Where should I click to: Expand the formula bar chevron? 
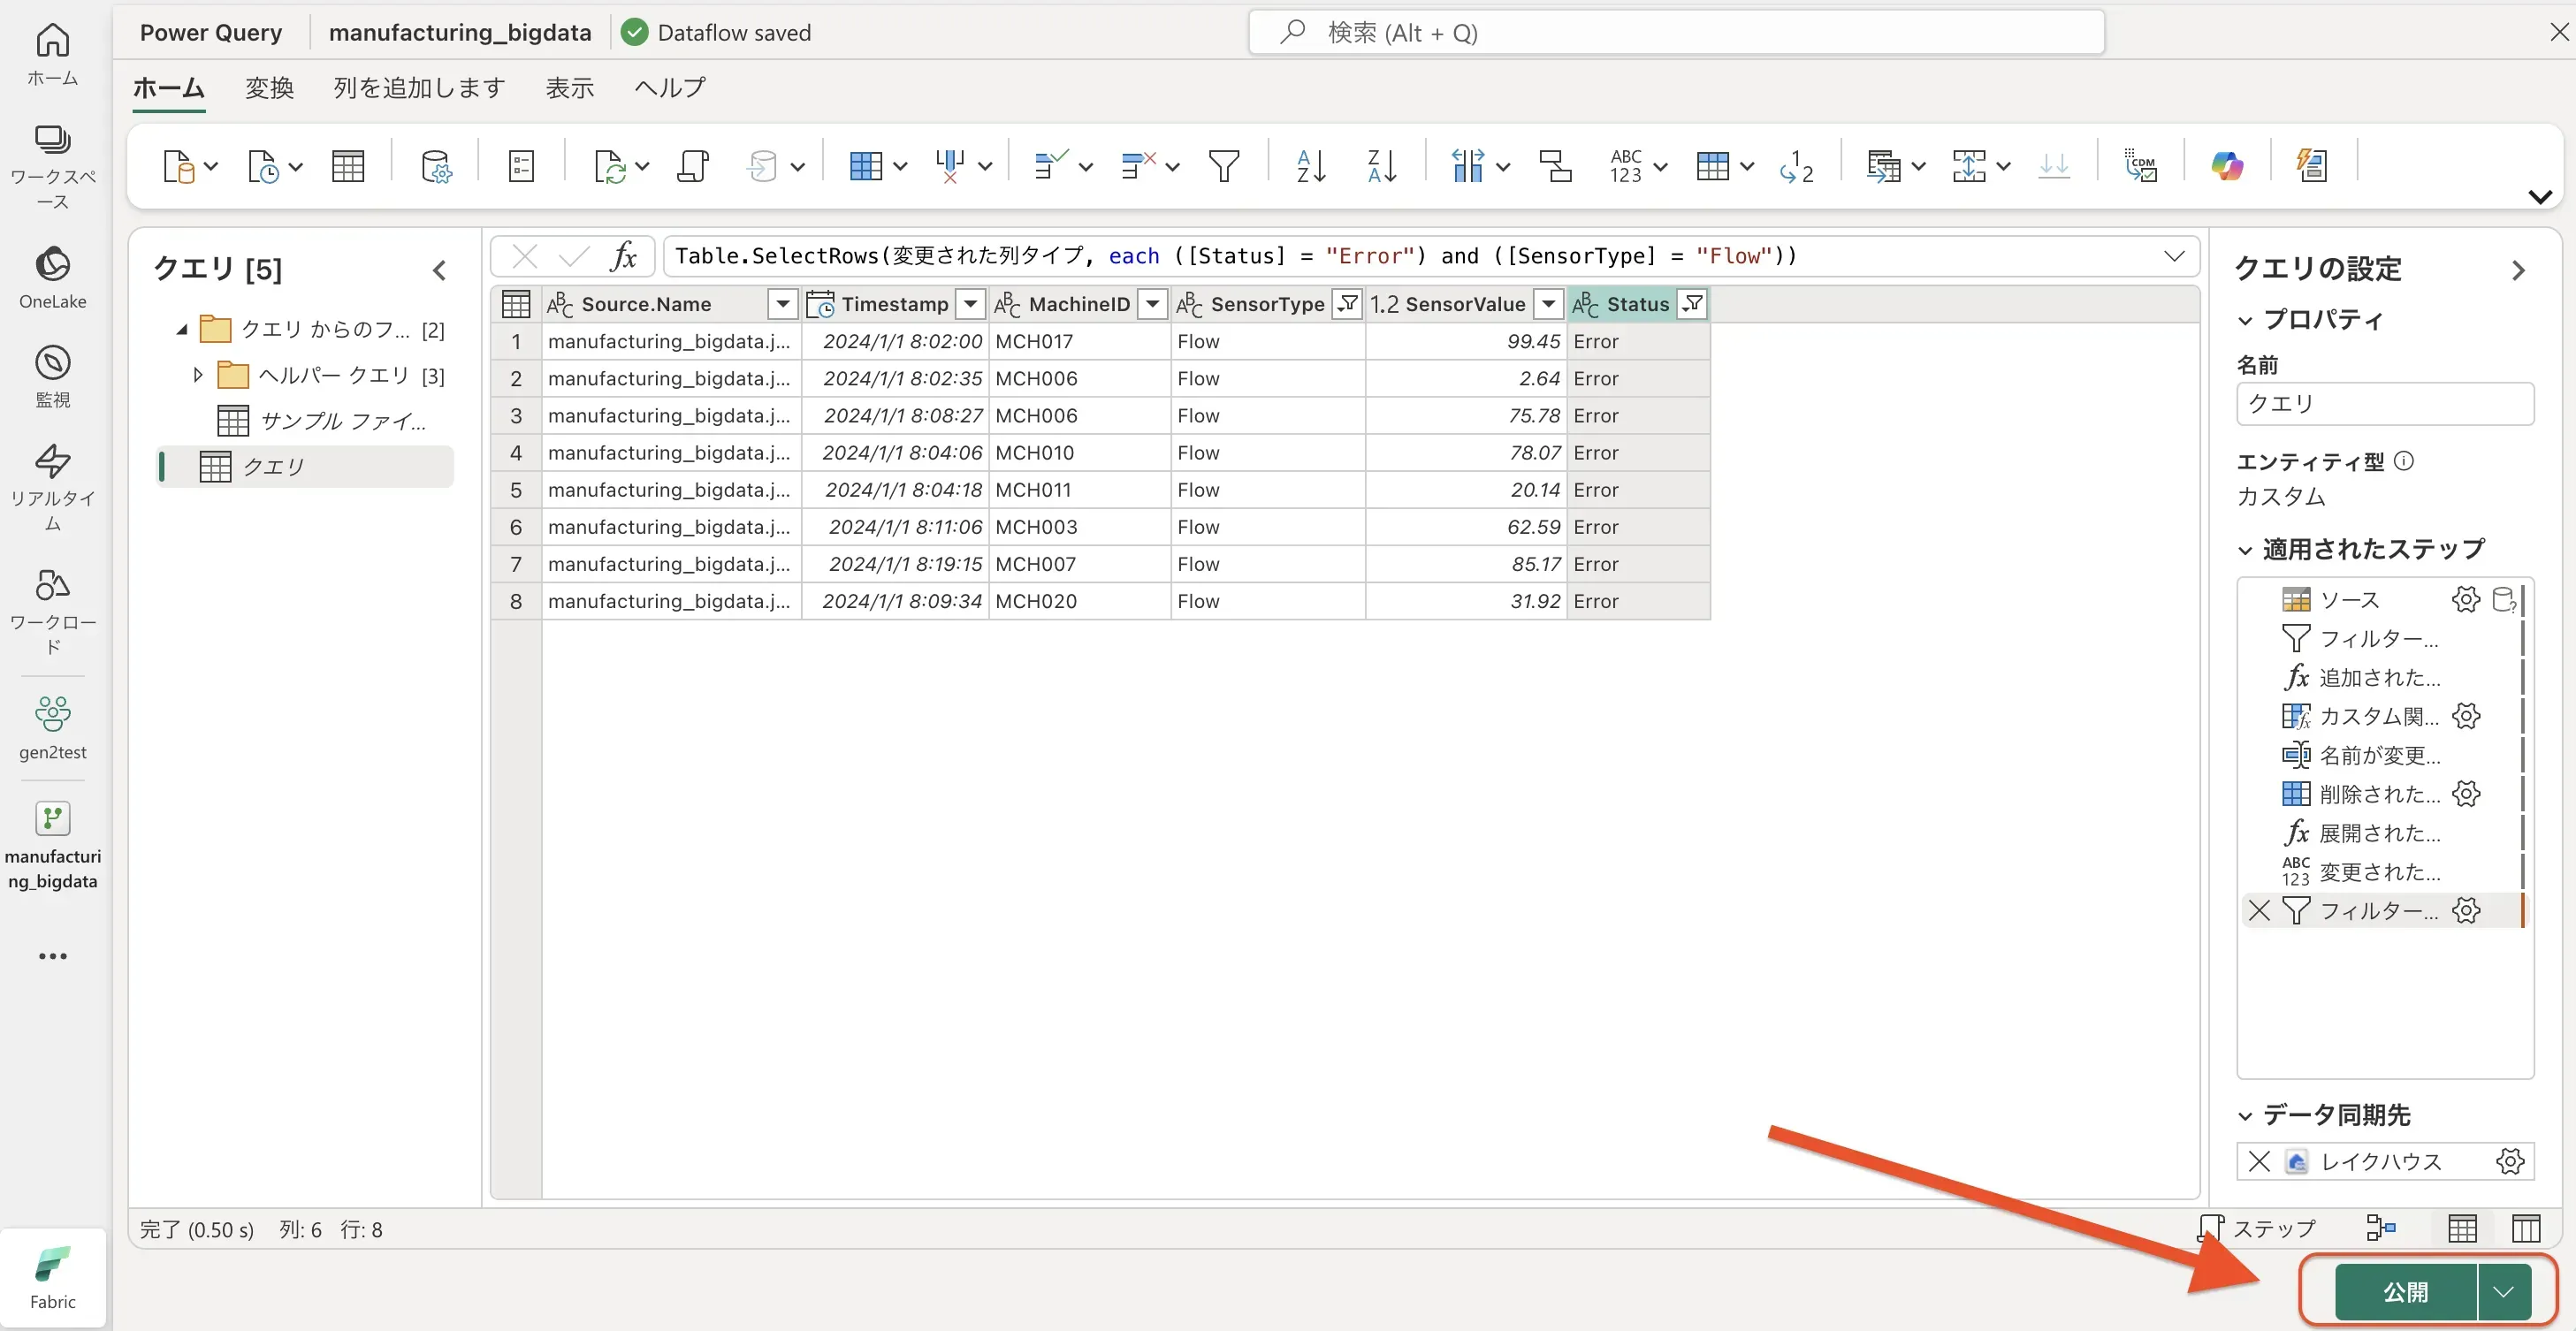tap(2174, 256)
